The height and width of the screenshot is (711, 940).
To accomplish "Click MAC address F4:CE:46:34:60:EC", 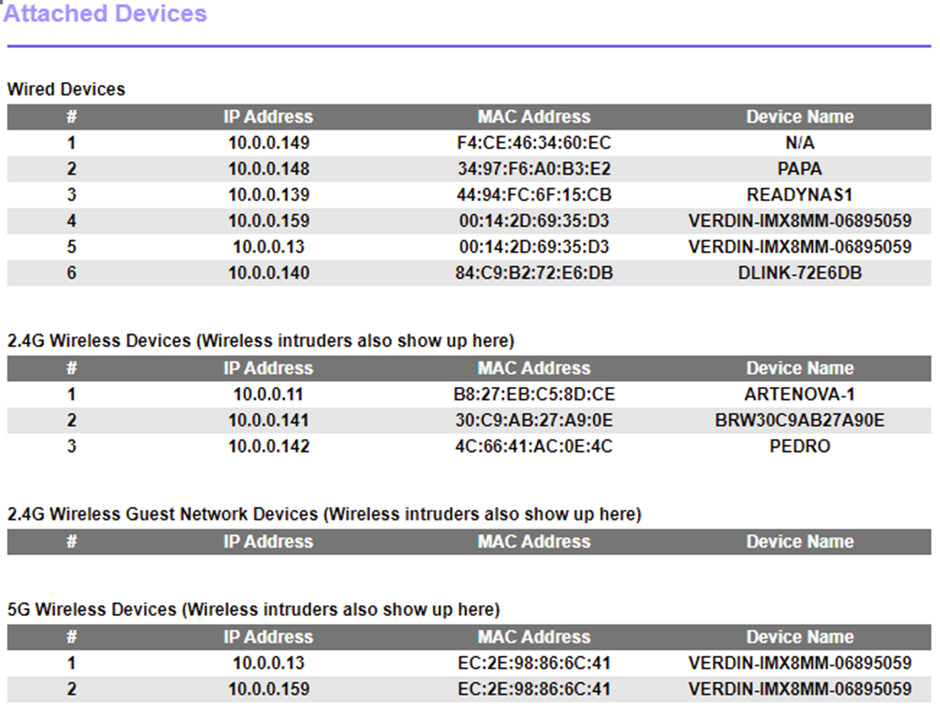I will pyautogui.click(x=534, y=143).
